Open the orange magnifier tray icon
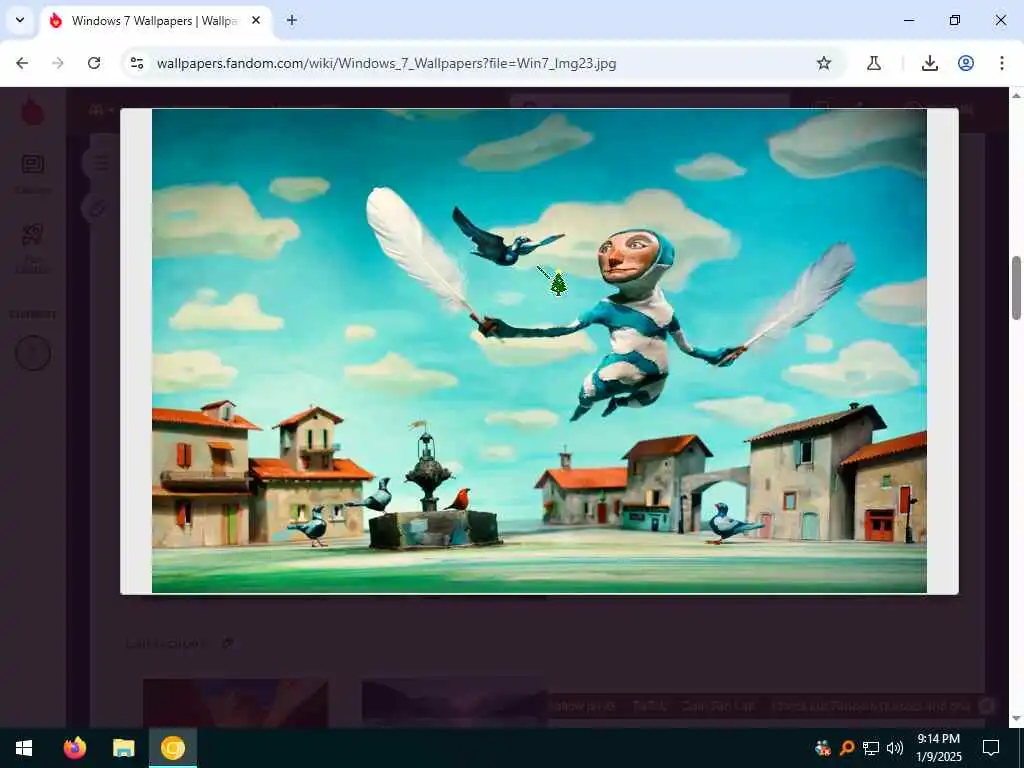1024x768 pixels. 846,748
